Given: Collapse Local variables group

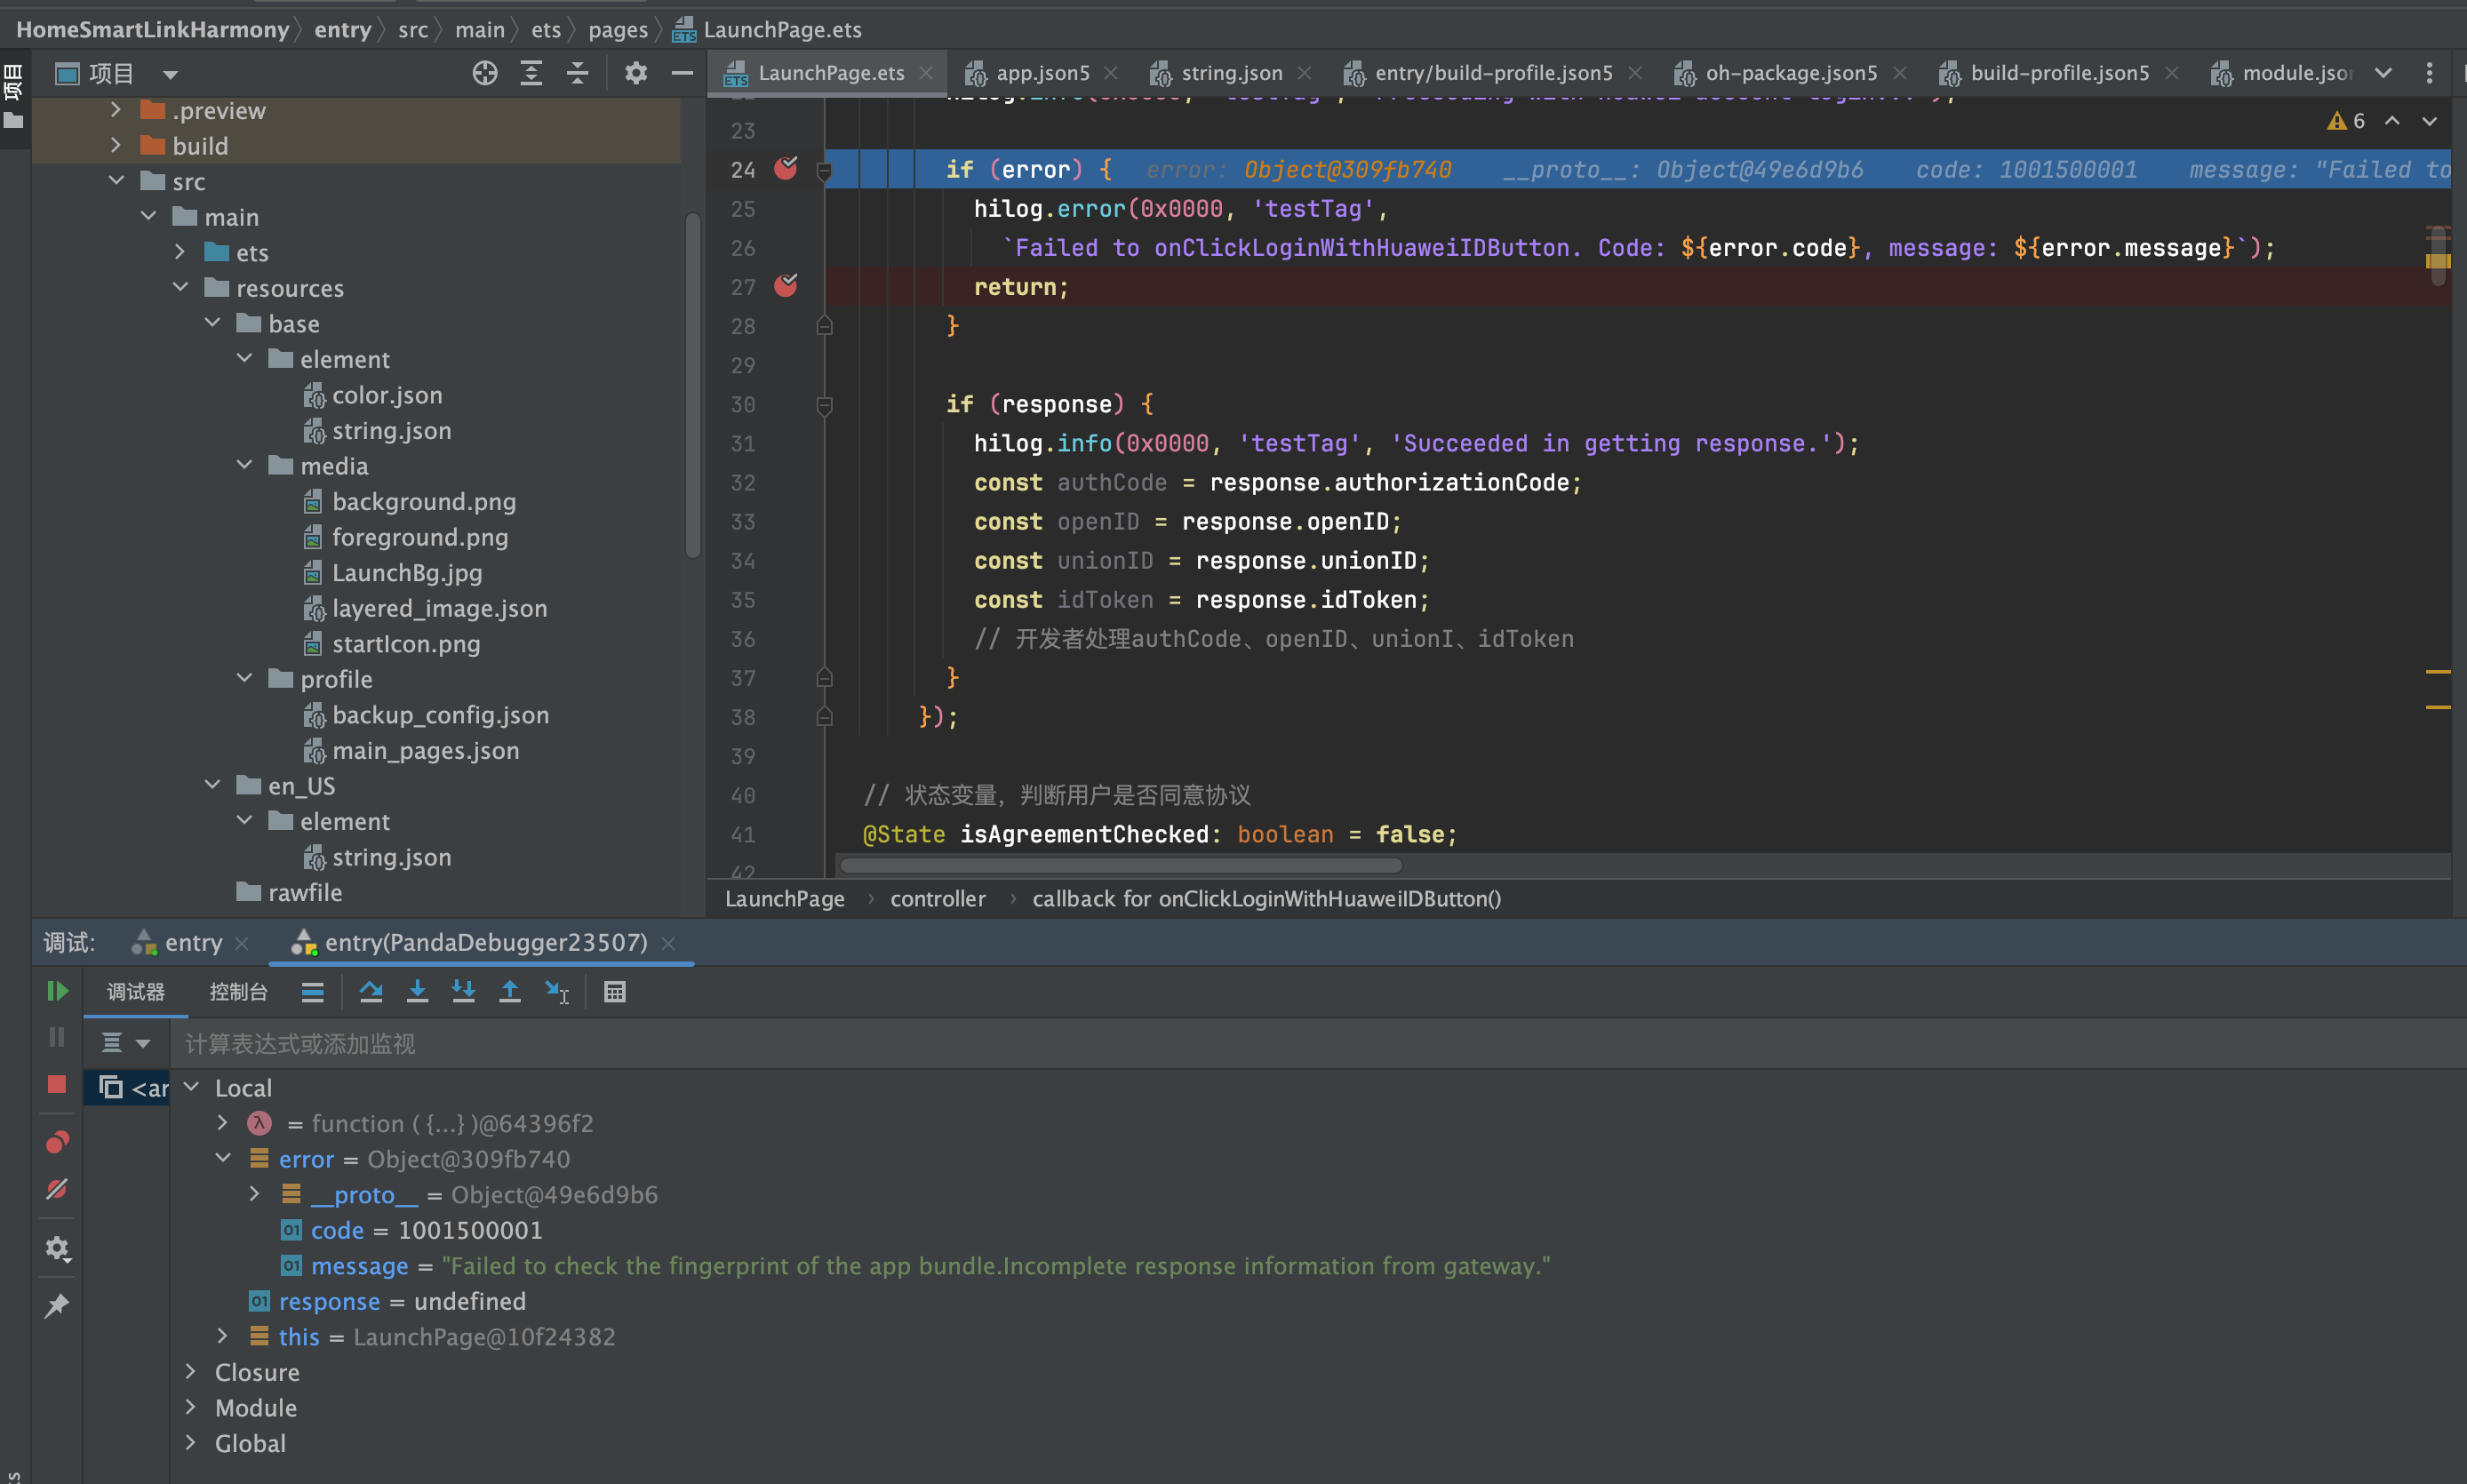Looking at the screenshot, I should pyautogui.click(x=191, y=1087).
